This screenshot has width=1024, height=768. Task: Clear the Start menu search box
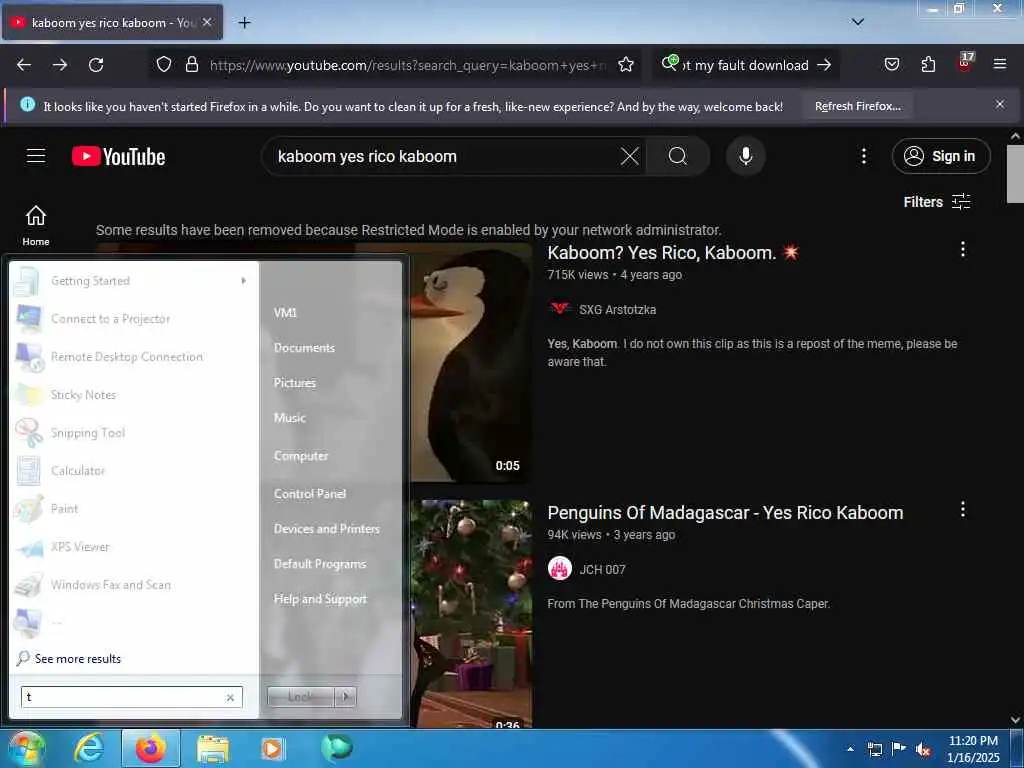tap(230, 697)
